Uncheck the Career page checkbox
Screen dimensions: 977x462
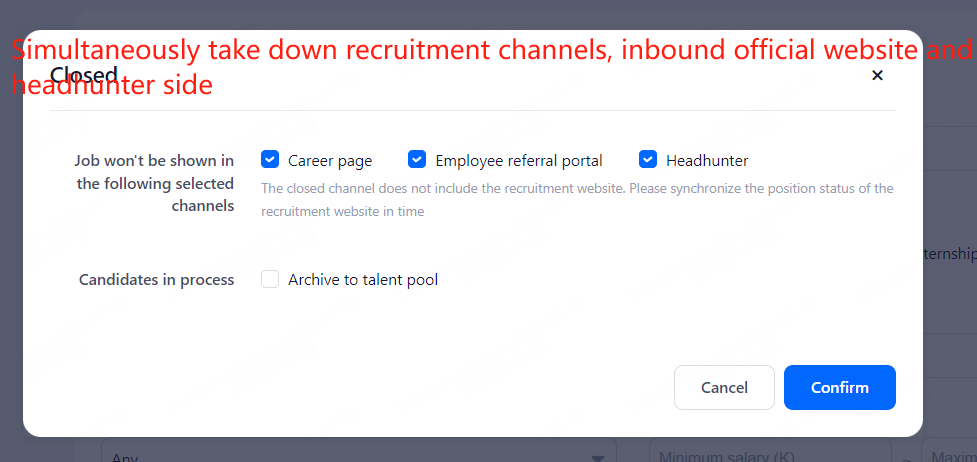coord(269,160)
